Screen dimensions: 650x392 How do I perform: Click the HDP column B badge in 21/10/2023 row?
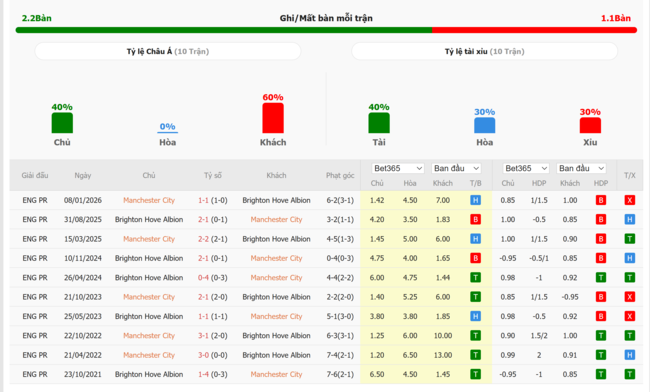pyautogui.click(x=601, y=297)
